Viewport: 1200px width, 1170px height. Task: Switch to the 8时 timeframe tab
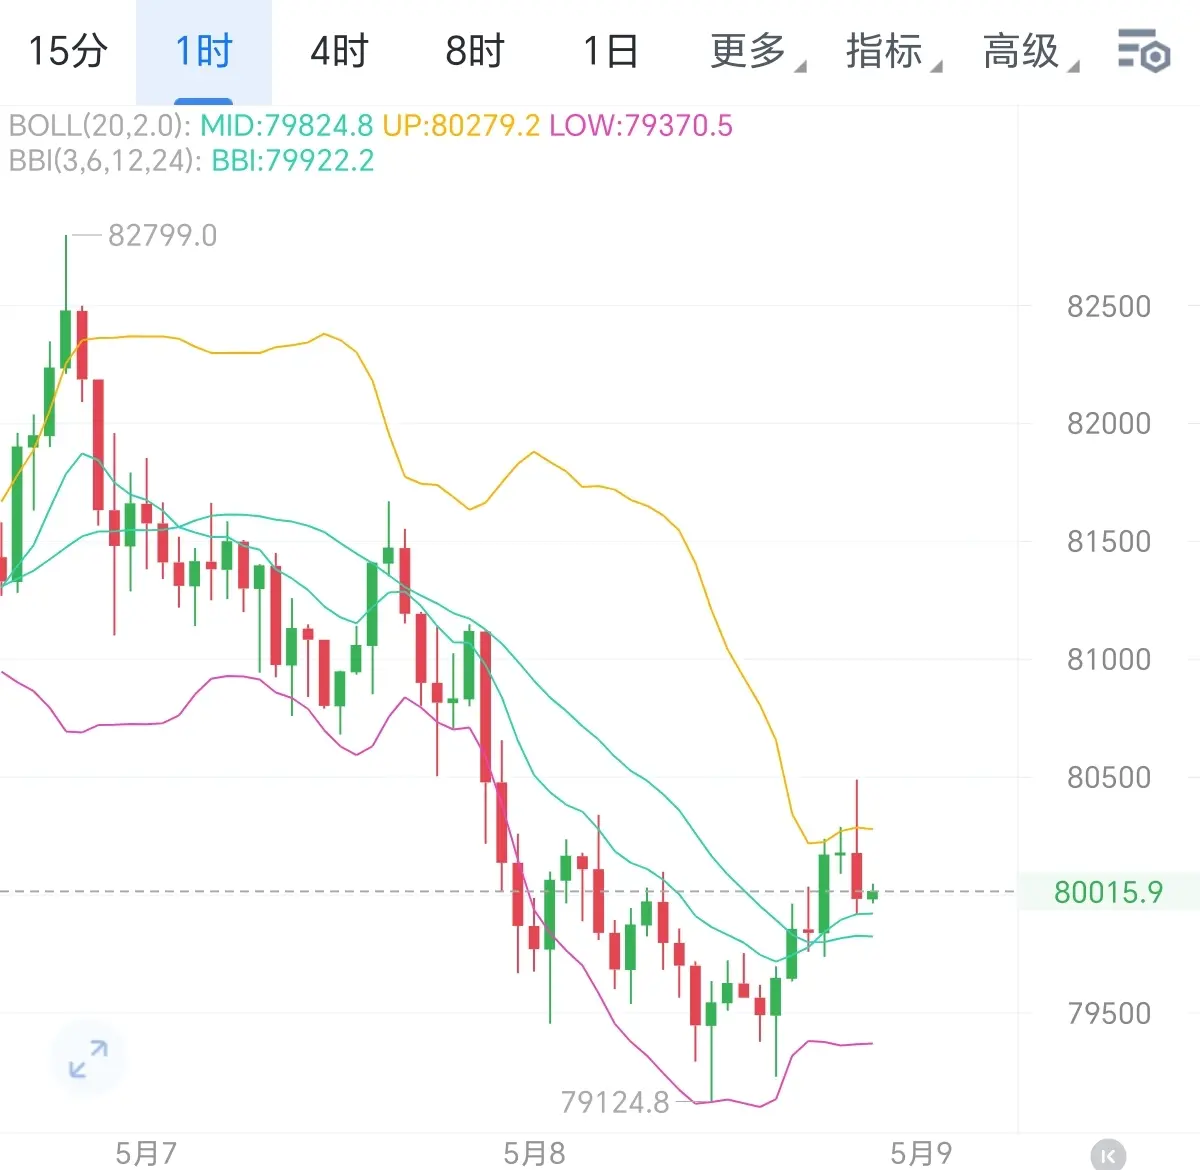[x=475, y=51]
